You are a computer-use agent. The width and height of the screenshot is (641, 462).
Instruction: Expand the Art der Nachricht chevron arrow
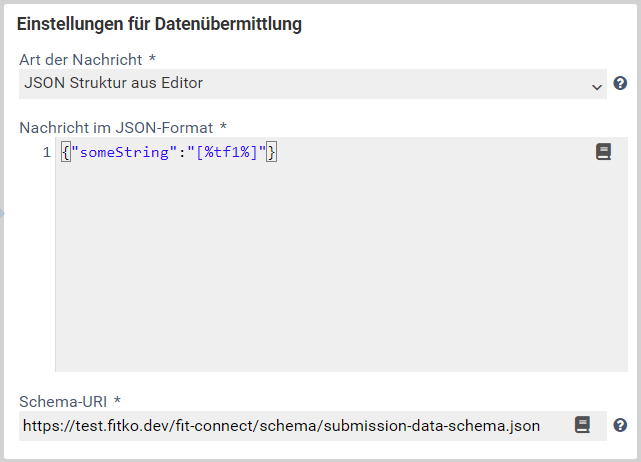coord(597,87)
